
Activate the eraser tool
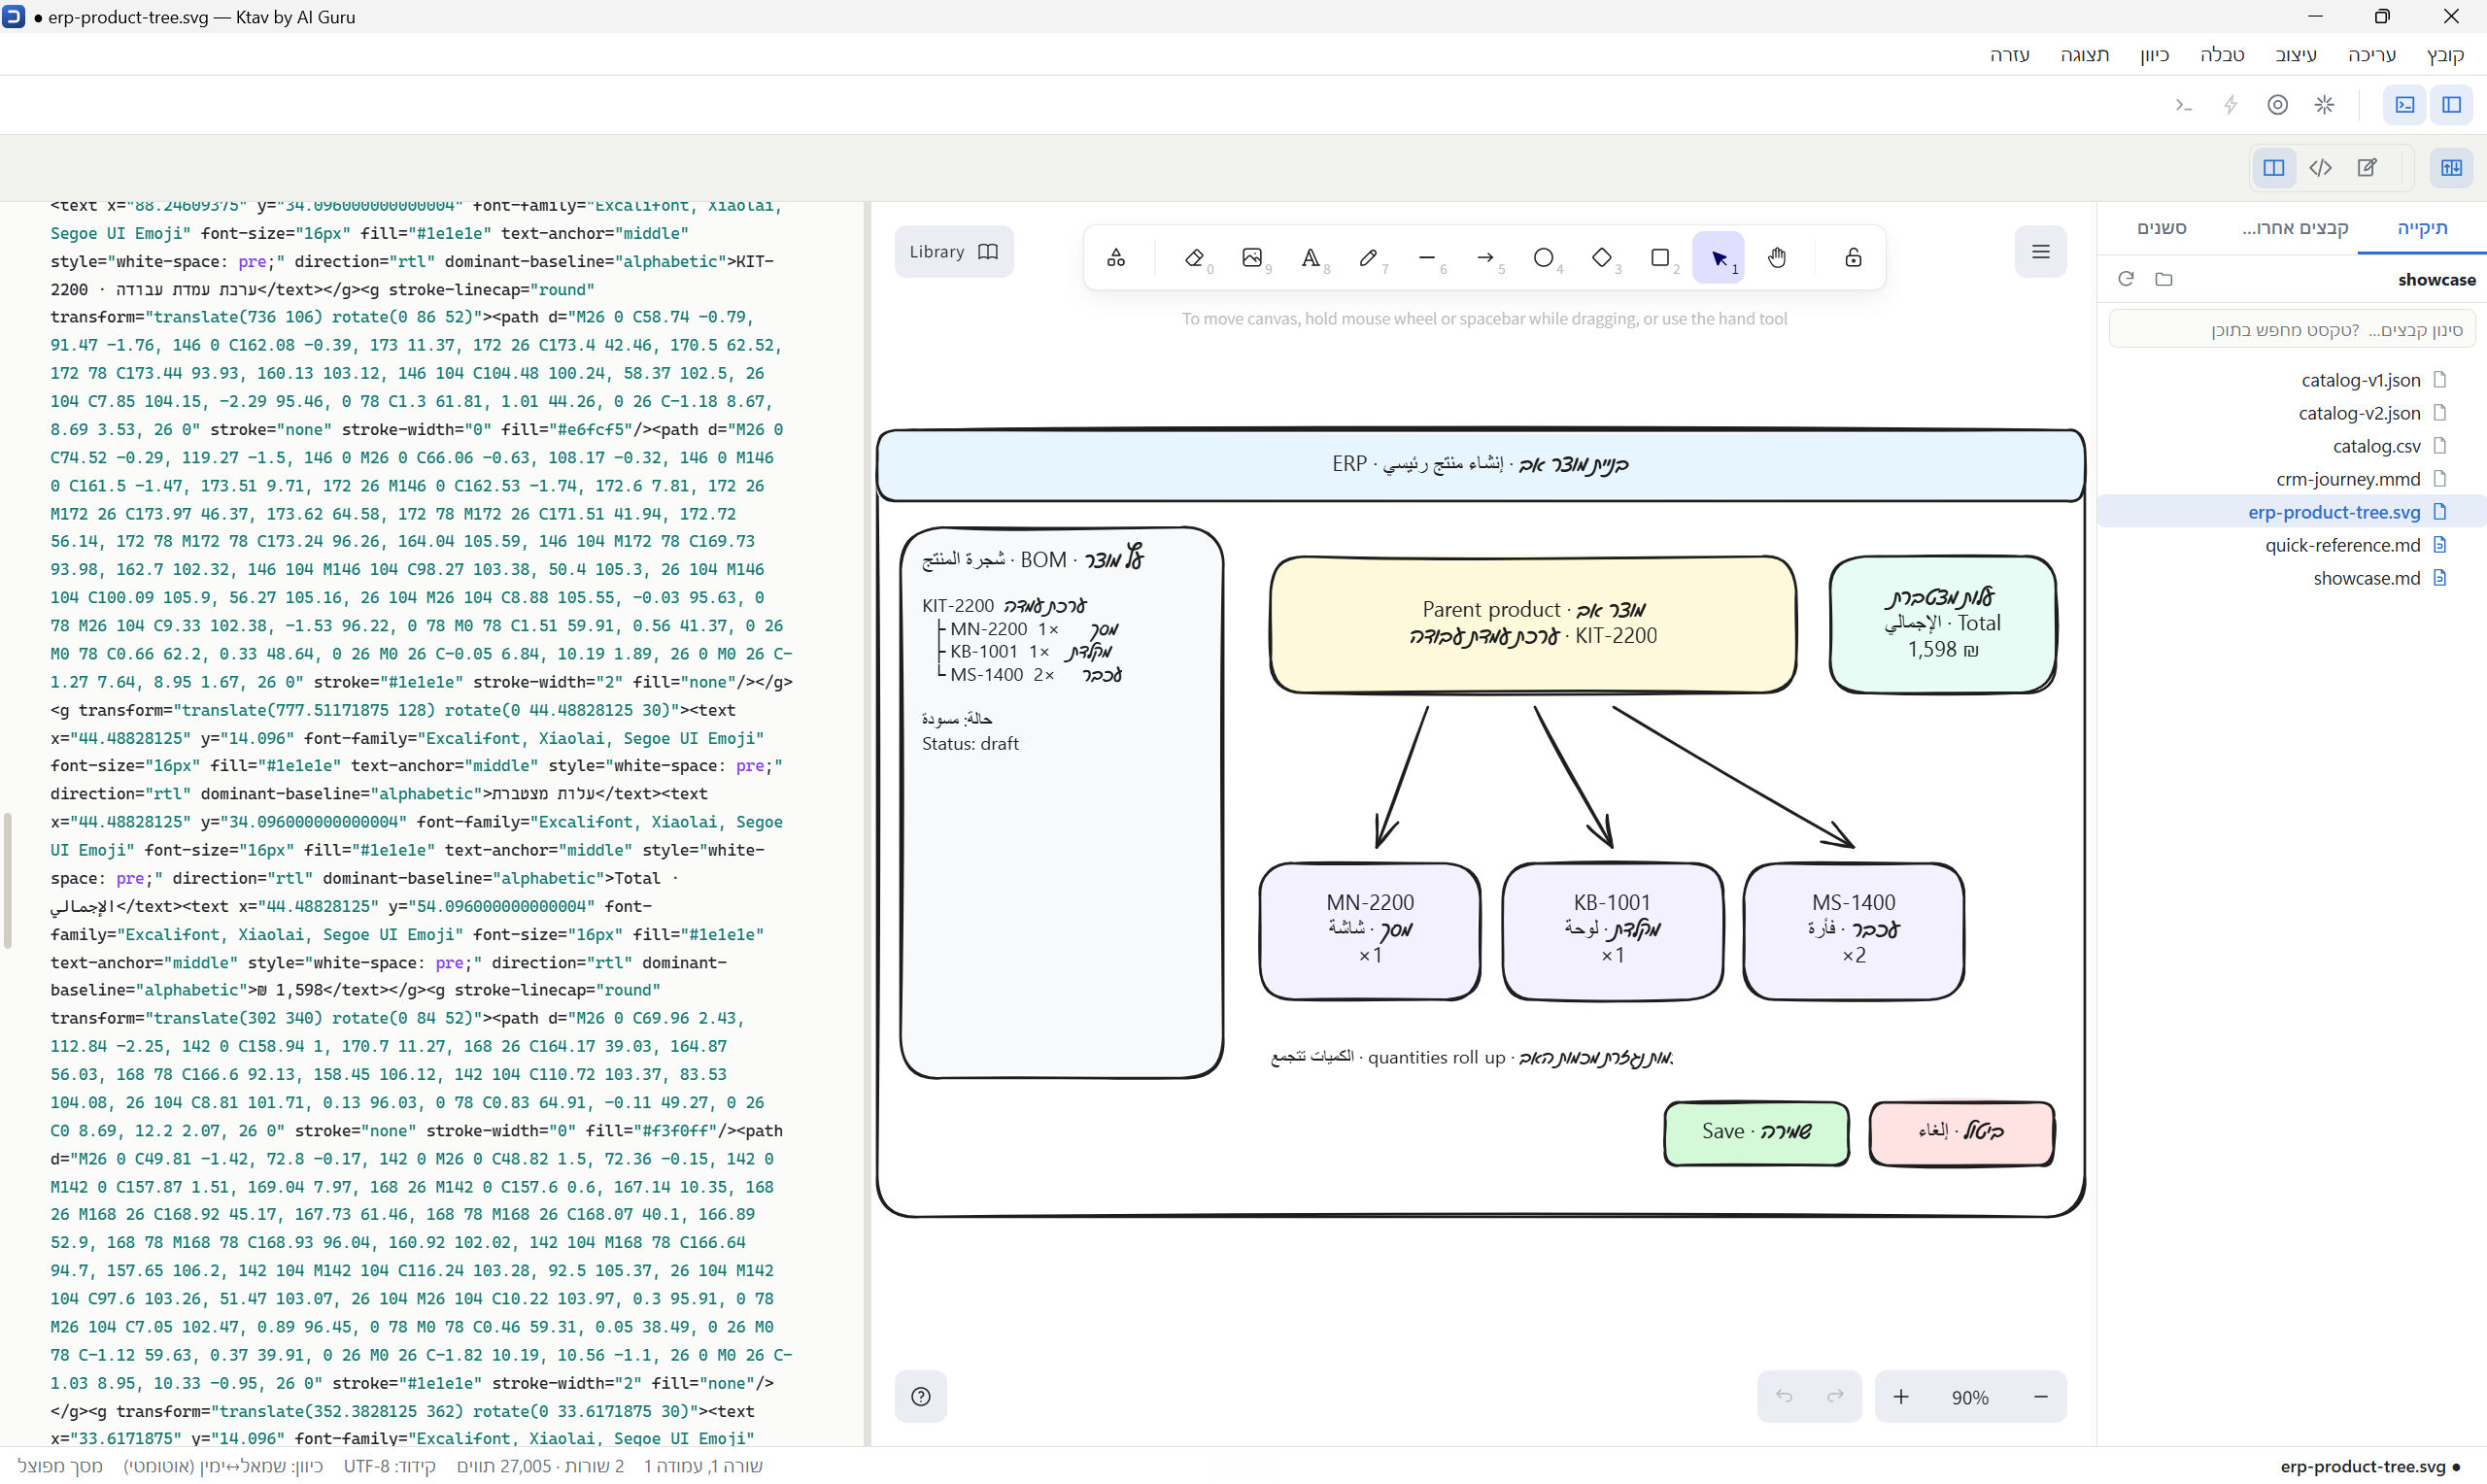point(1194,258)
